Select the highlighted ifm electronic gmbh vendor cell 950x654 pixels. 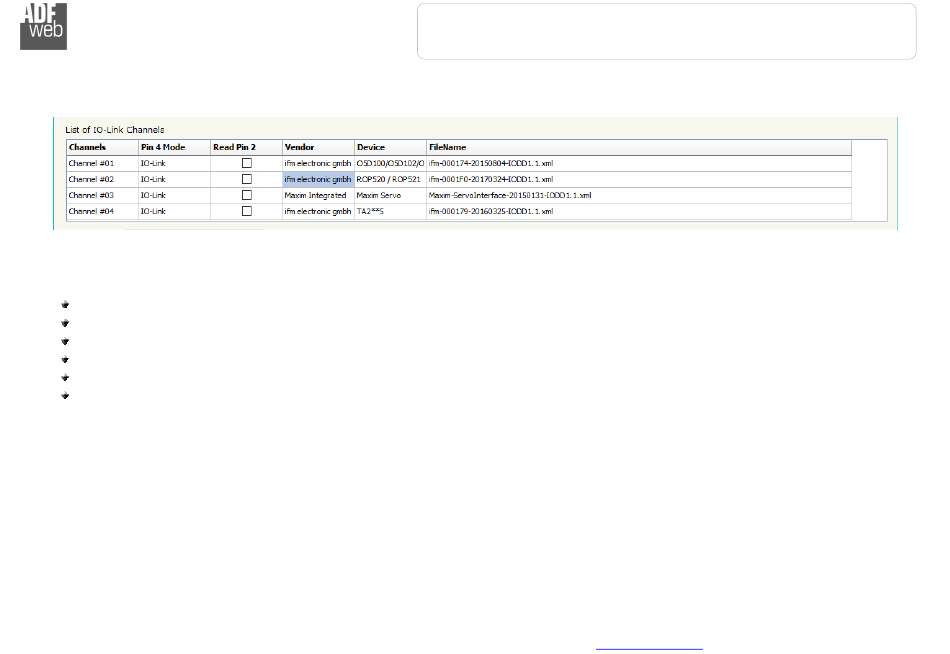tap(317, 179)
